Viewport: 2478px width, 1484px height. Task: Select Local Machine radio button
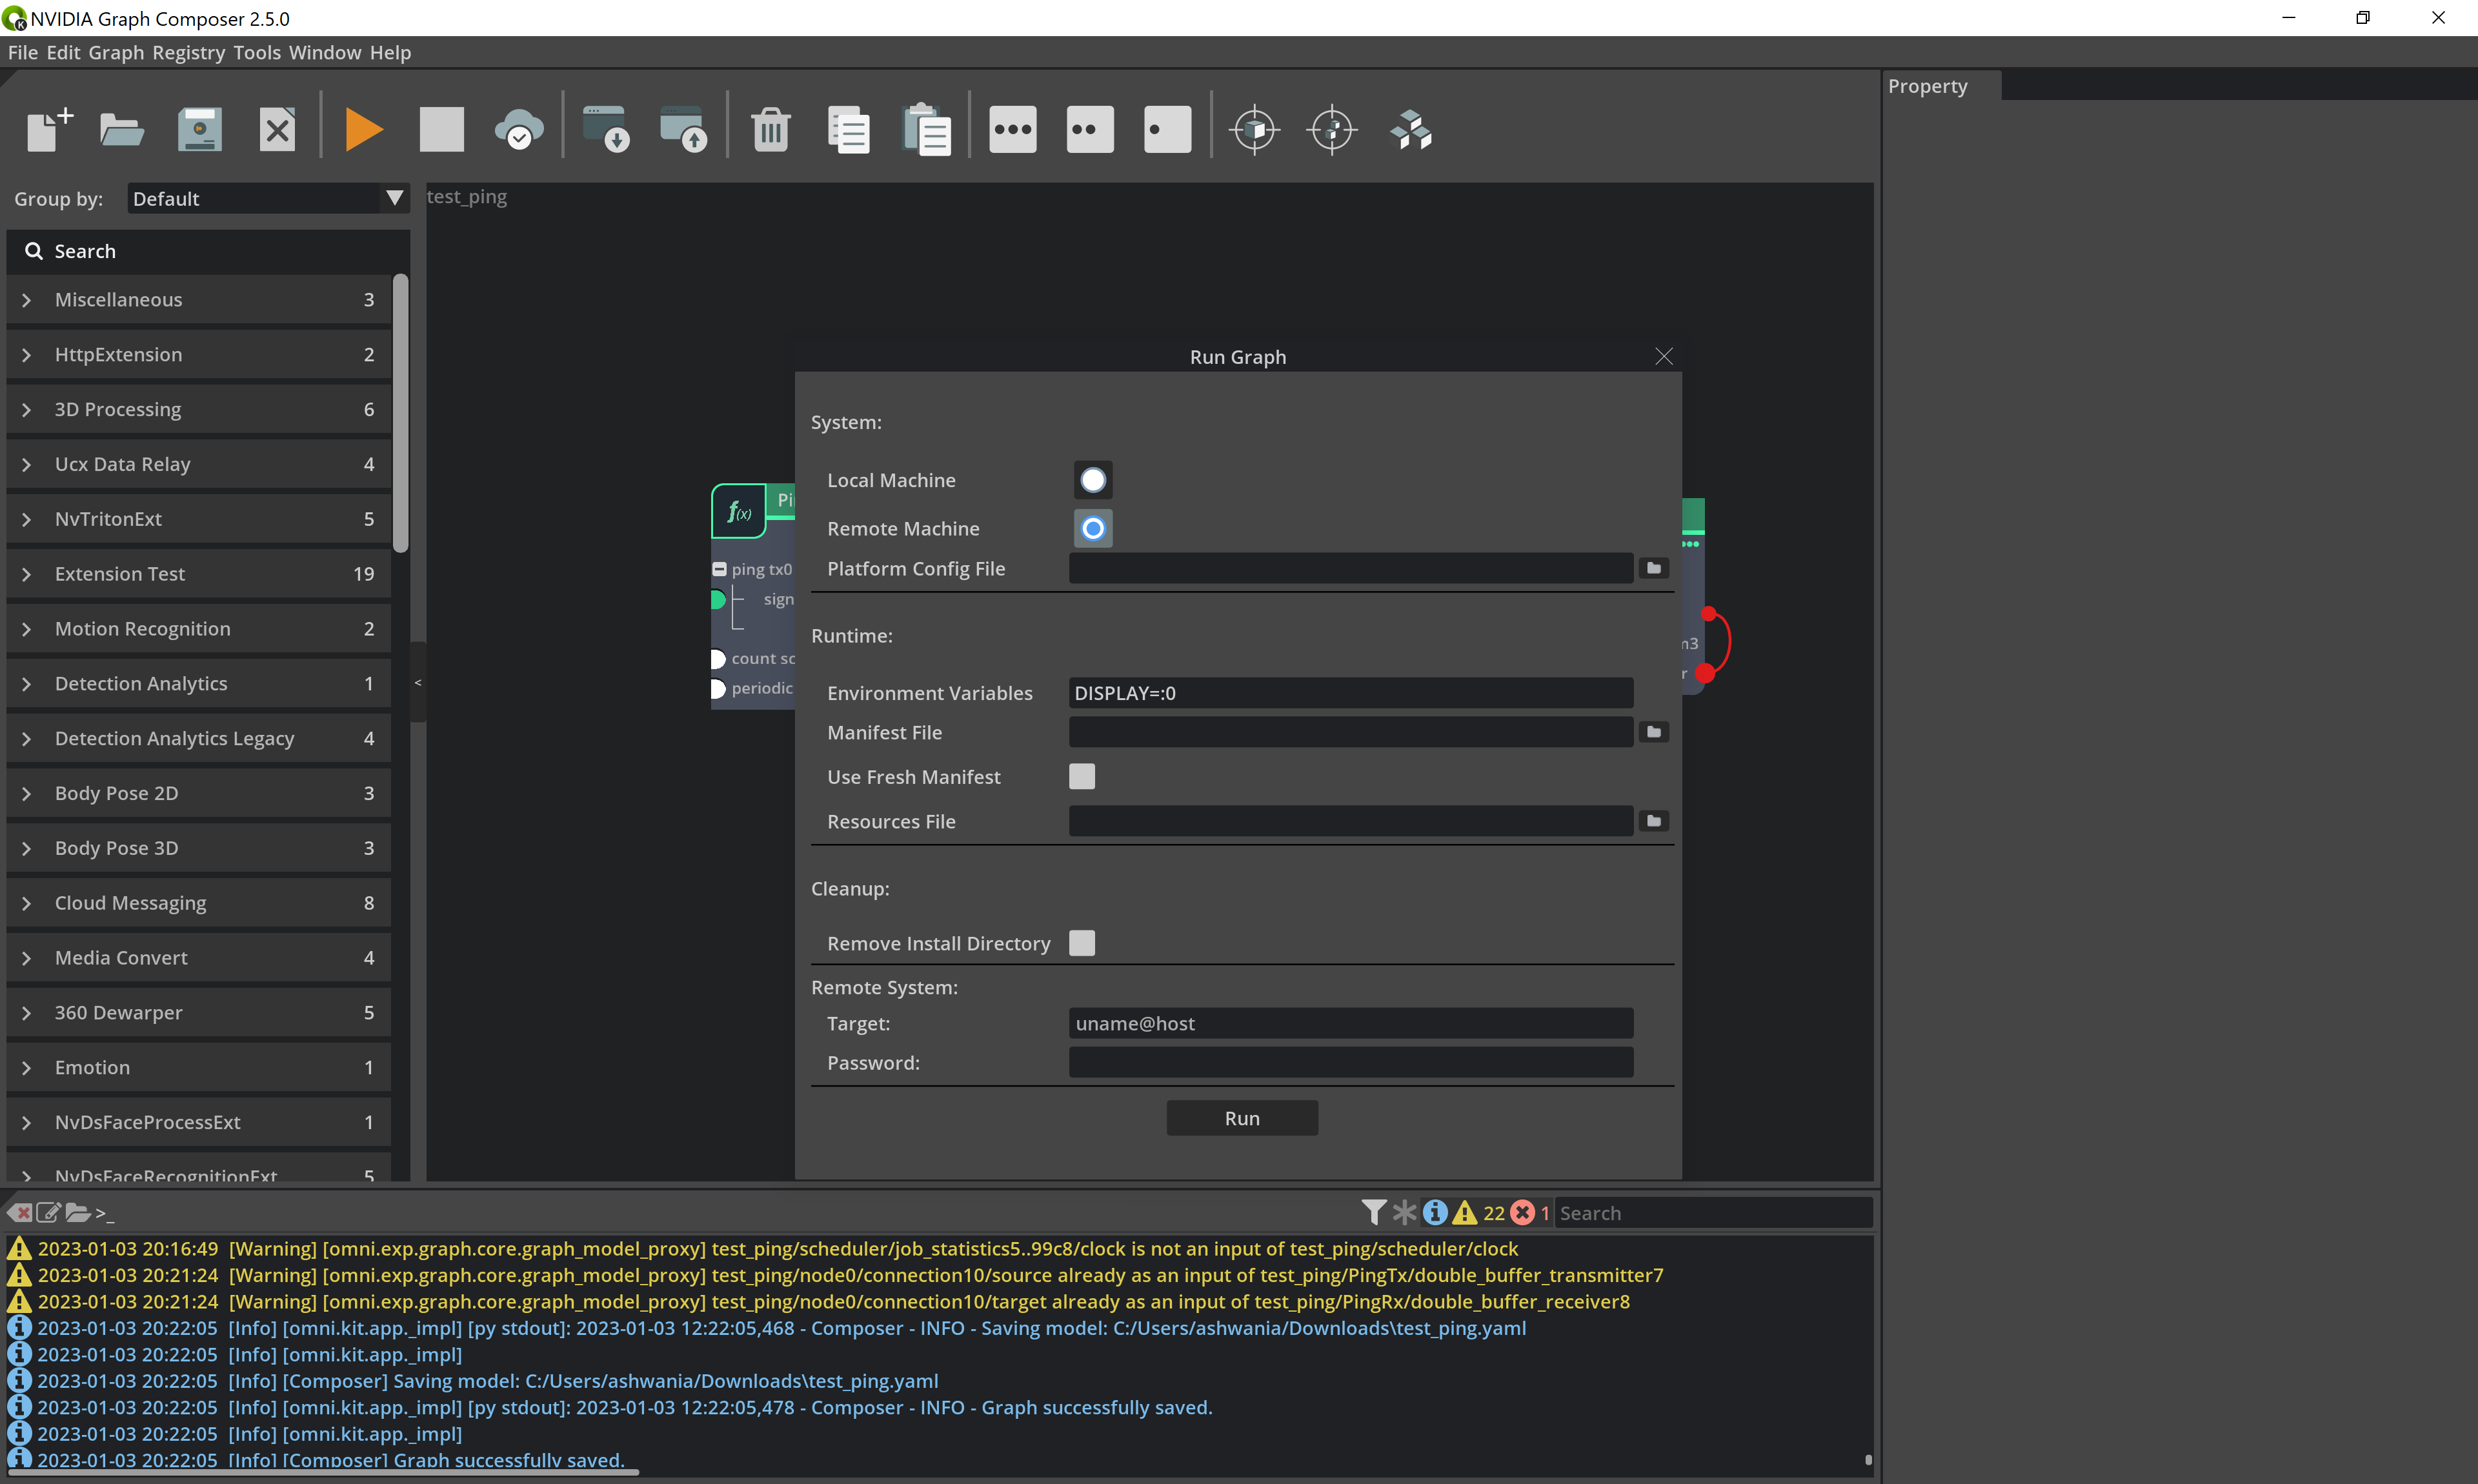[1093, 480]
